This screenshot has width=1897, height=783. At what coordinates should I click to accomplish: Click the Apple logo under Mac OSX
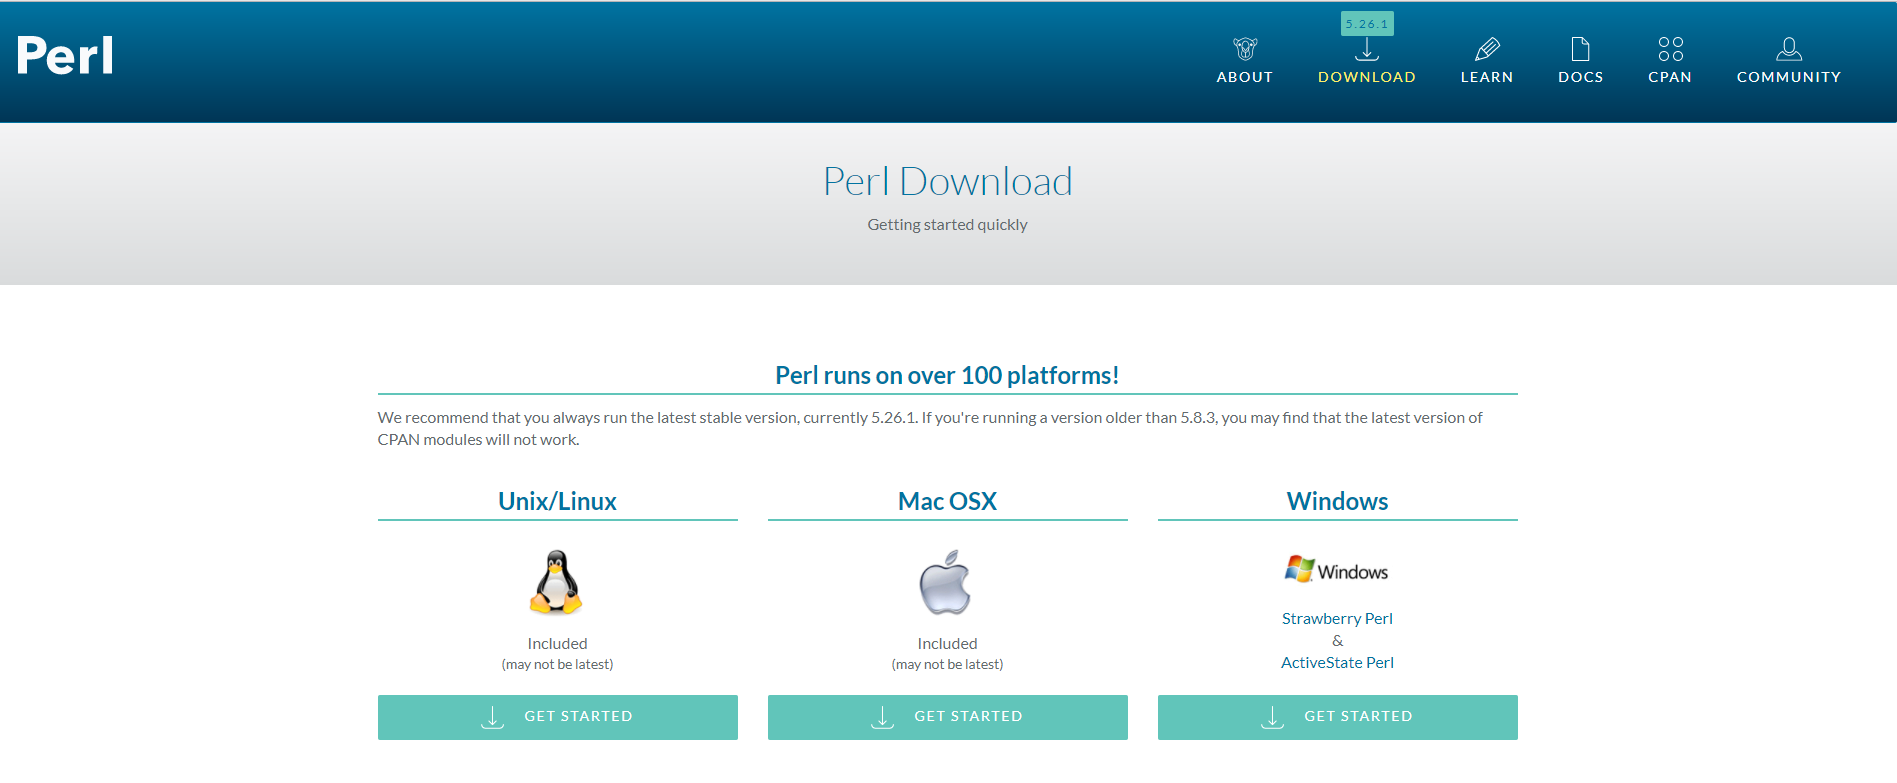pos(946,582)
